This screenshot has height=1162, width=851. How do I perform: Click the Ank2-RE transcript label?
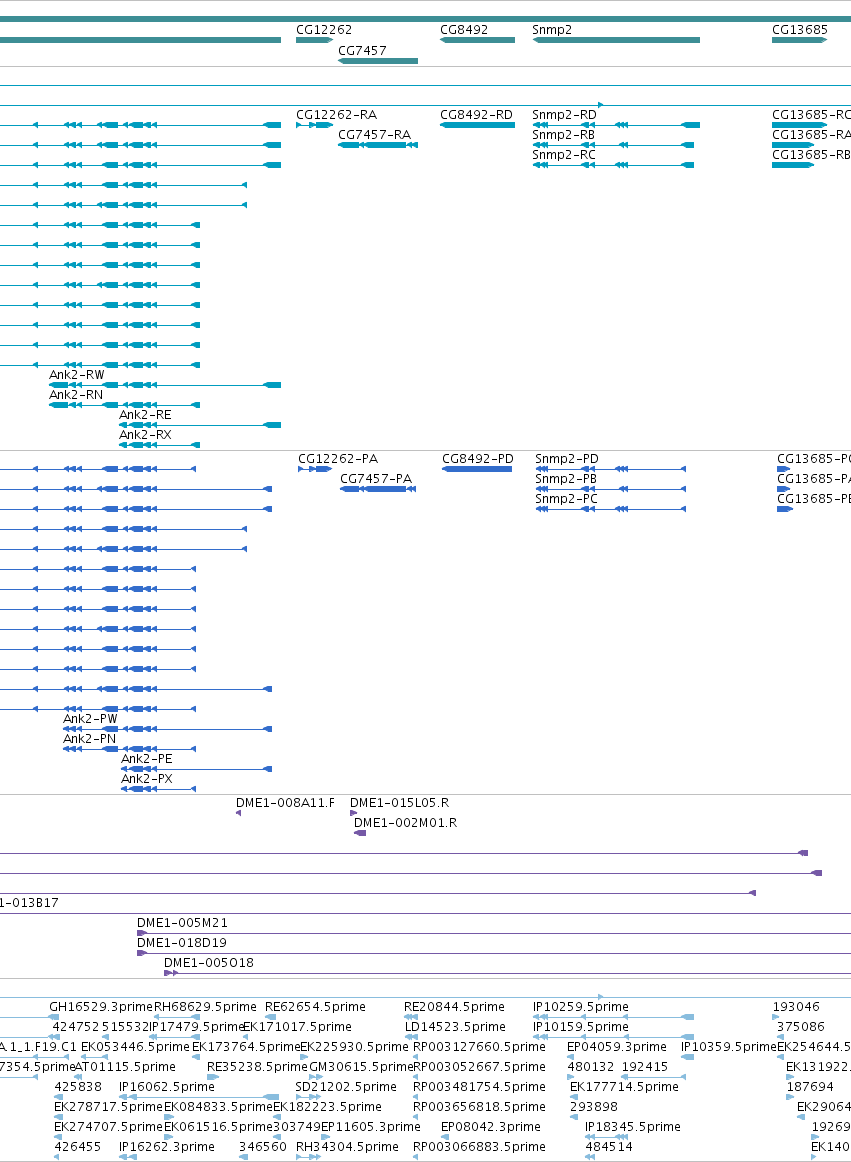pyautogui.click(x=145, y=415)
